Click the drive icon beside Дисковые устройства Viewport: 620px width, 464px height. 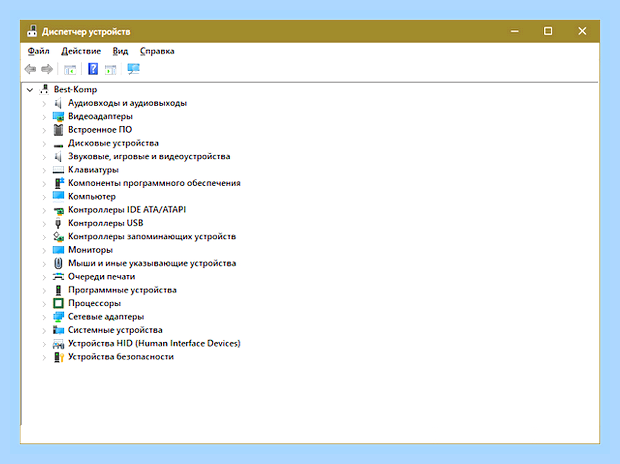58,145
